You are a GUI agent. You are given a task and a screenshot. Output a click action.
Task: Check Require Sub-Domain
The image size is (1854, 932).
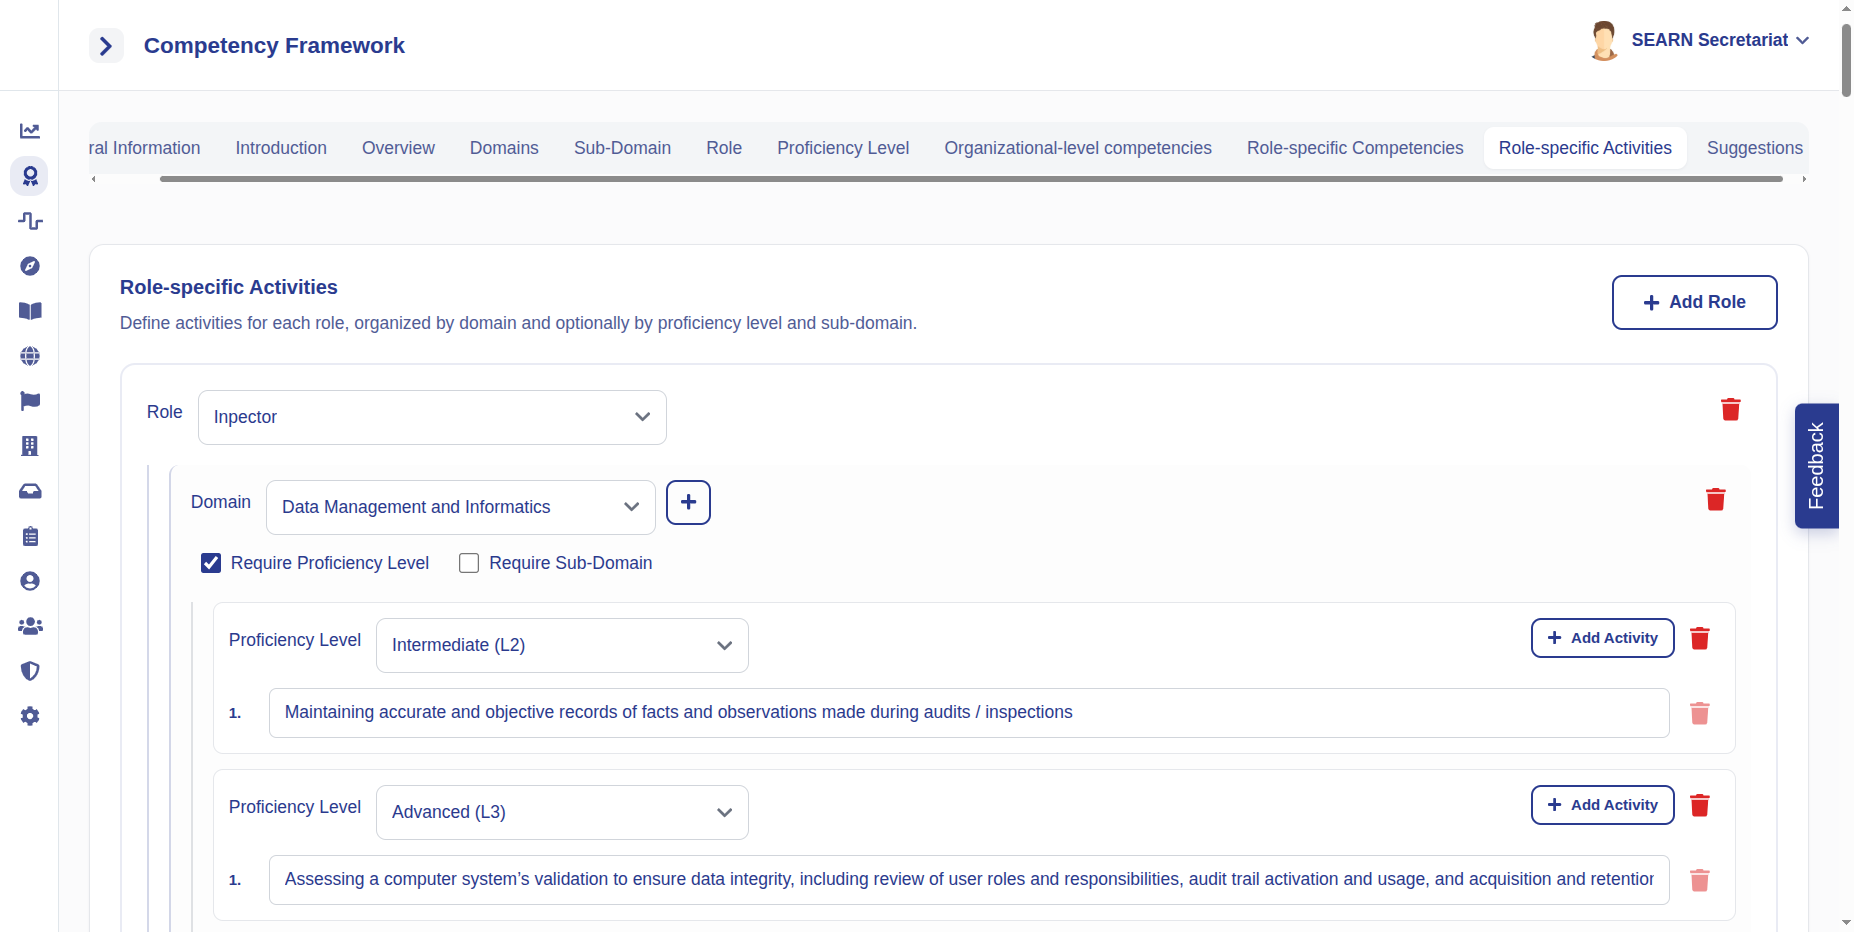click(469, 563)
